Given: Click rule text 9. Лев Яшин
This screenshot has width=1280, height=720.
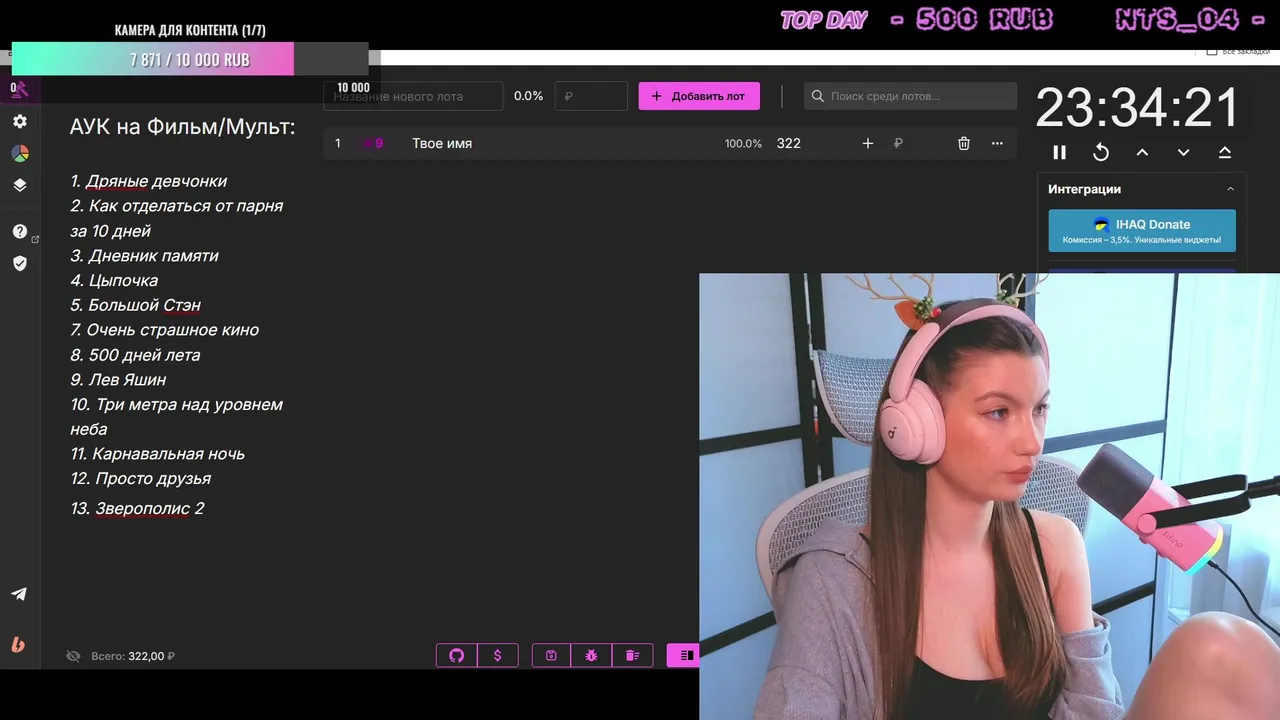Looking at the screenshot, I should [118, 379].
